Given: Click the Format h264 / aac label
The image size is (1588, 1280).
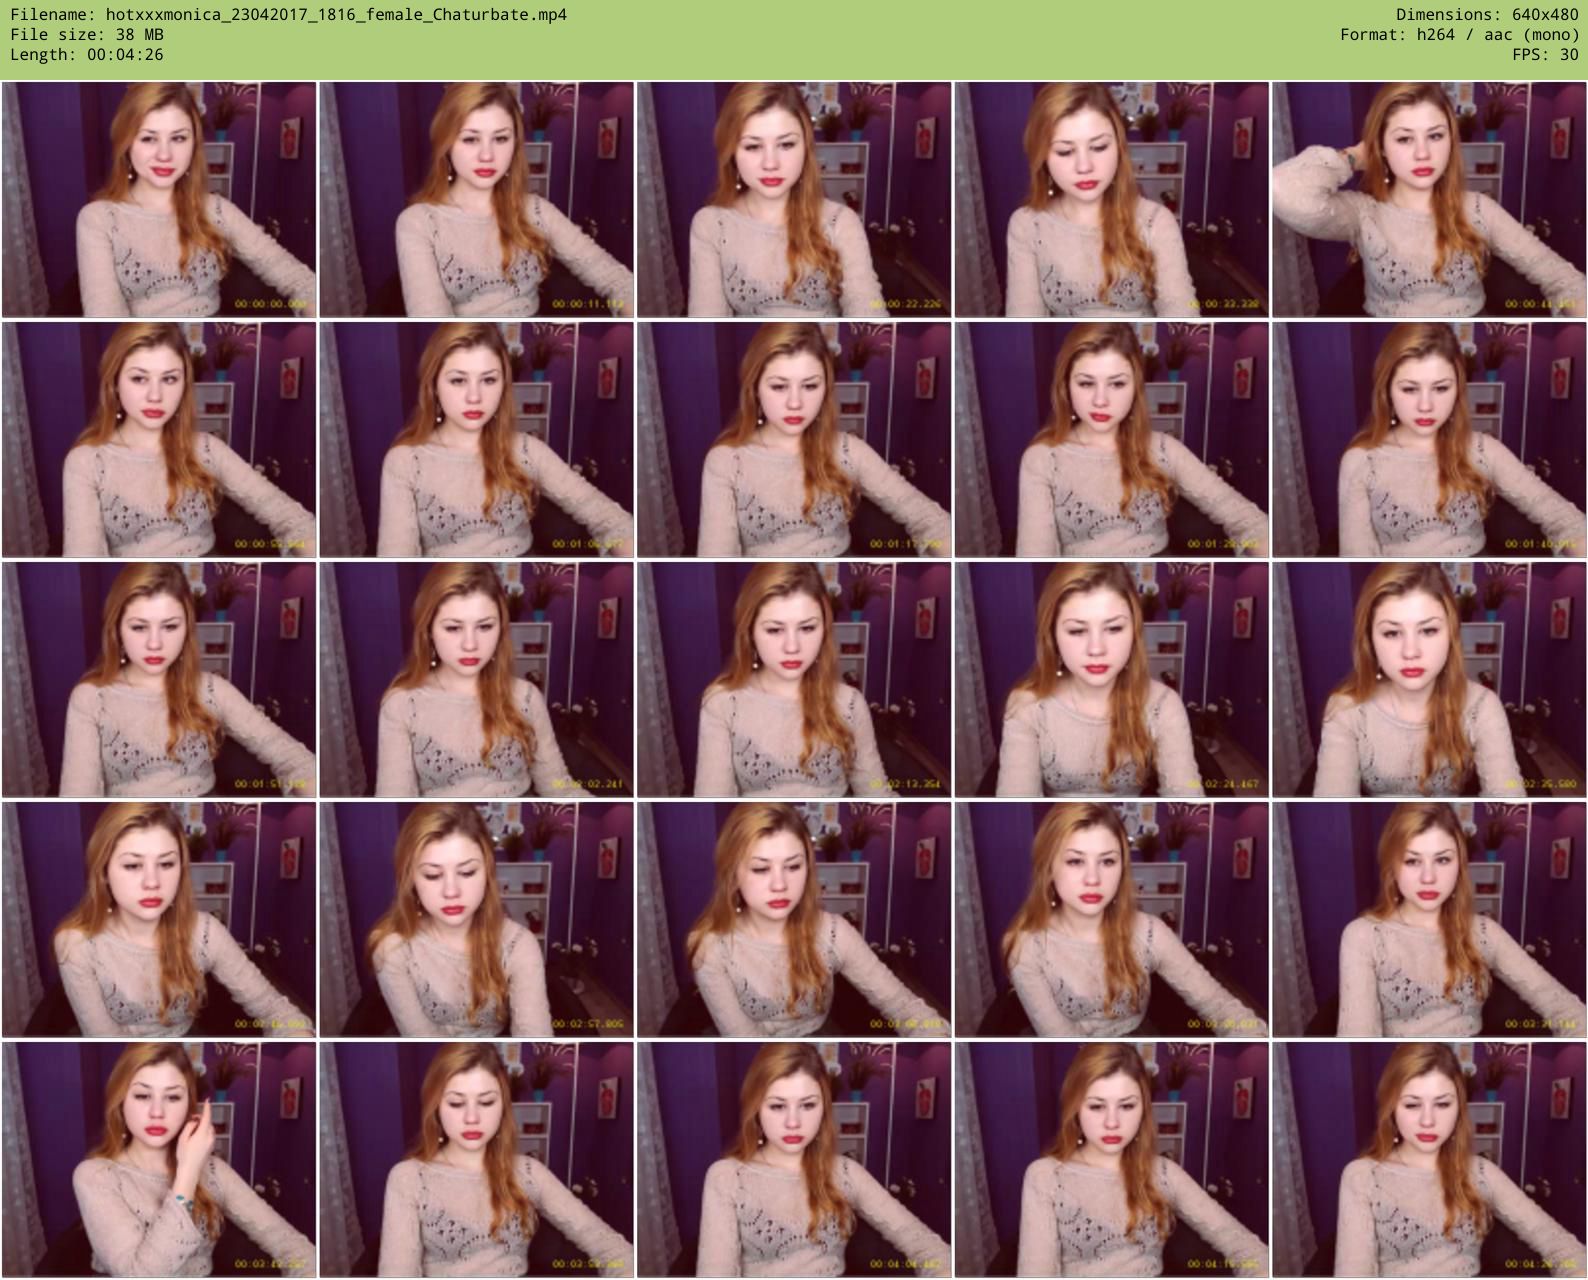Looking at the screenshot, I should click(1459, 35).
